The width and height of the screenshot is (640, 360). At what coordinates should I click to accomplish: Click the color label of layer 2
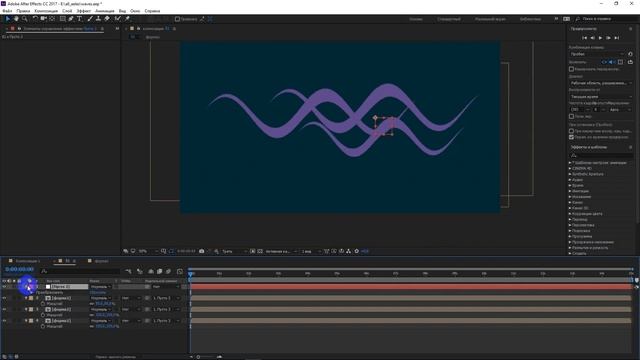click(31, 298)
